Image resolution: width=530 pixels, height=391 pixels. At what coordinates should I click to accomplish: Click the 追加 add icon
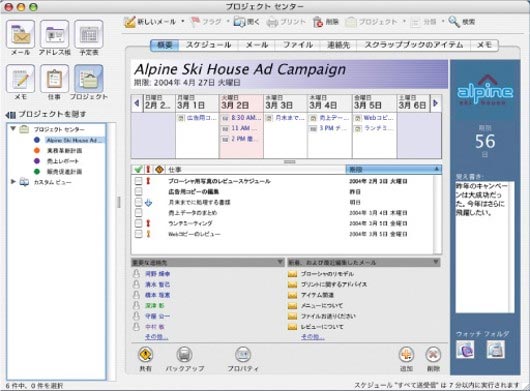coord(406,355)
